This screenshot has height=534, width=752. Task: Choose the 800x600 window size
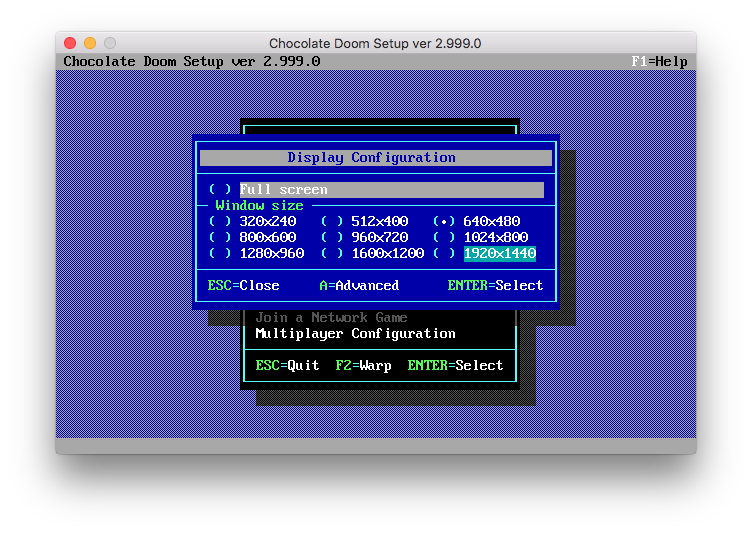(253, 237)
